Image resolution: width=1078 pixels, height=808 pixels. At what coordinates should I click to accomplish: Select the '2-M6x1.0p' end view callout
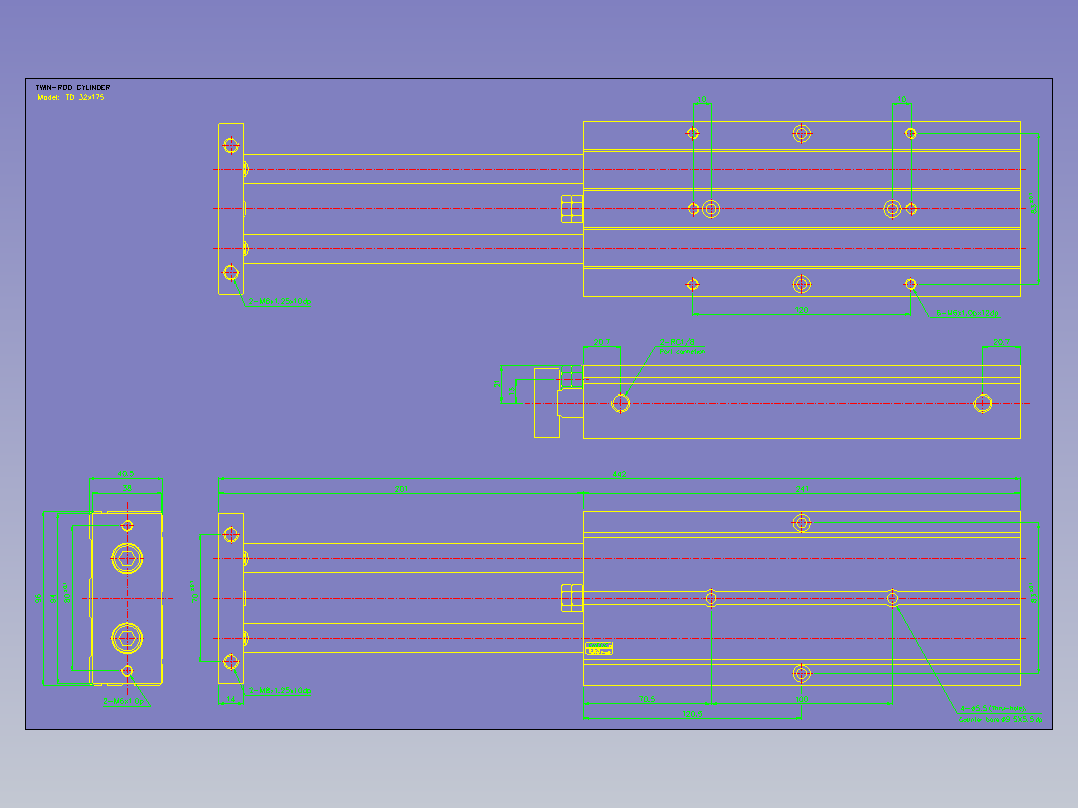(x=124, y=701)
